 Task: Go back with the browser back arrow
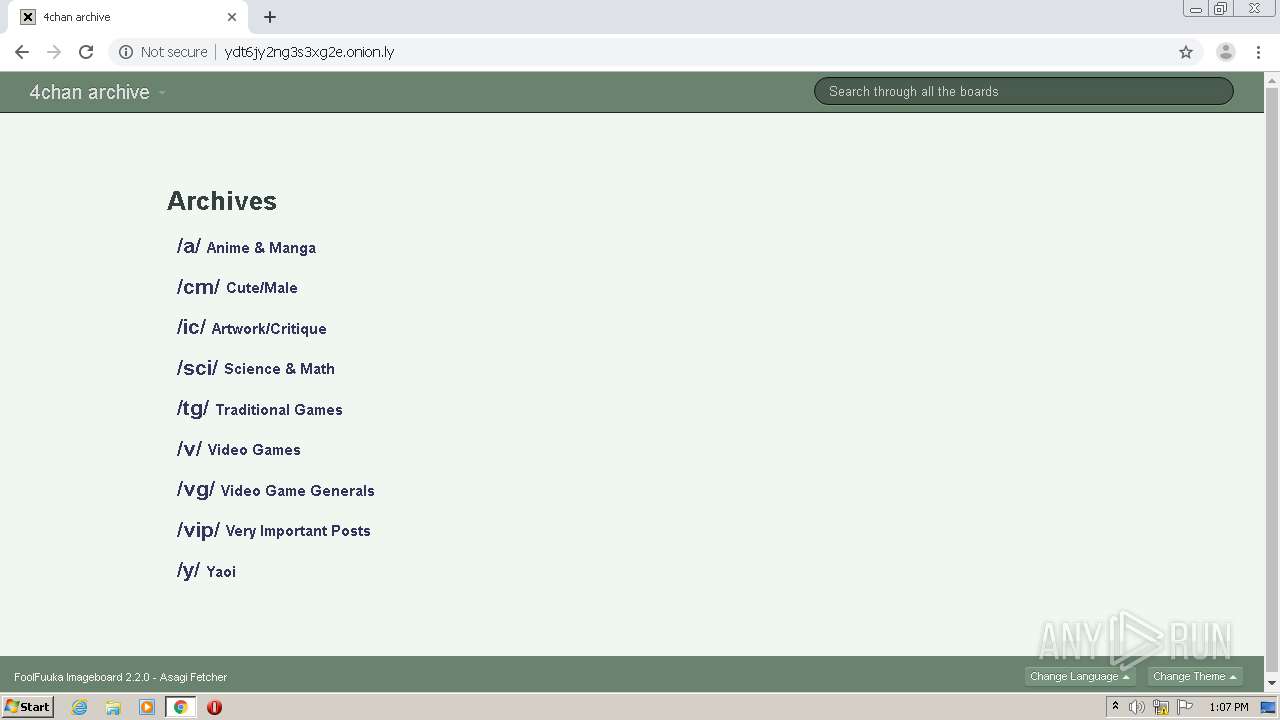pyautogui.click(x=22, y=52)
